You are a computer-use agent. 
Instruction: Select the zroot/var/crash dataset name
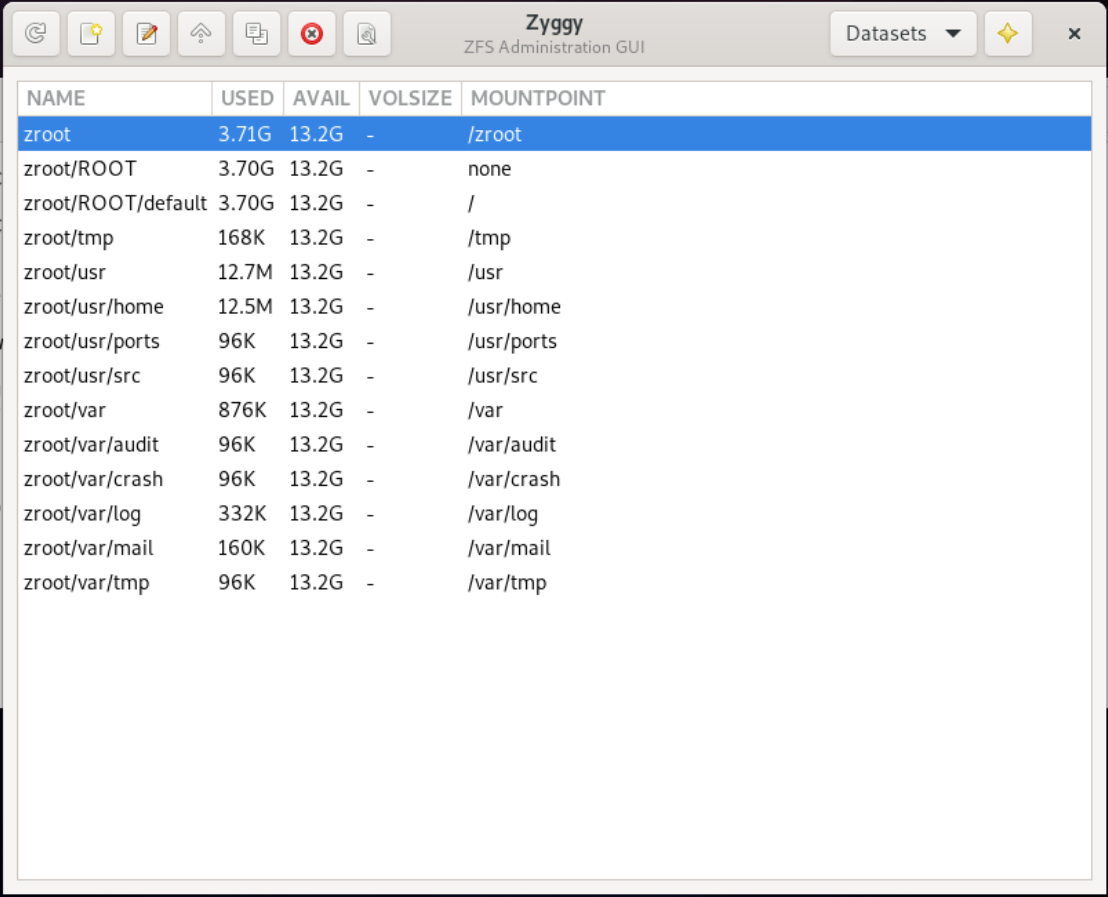point(93,479)
